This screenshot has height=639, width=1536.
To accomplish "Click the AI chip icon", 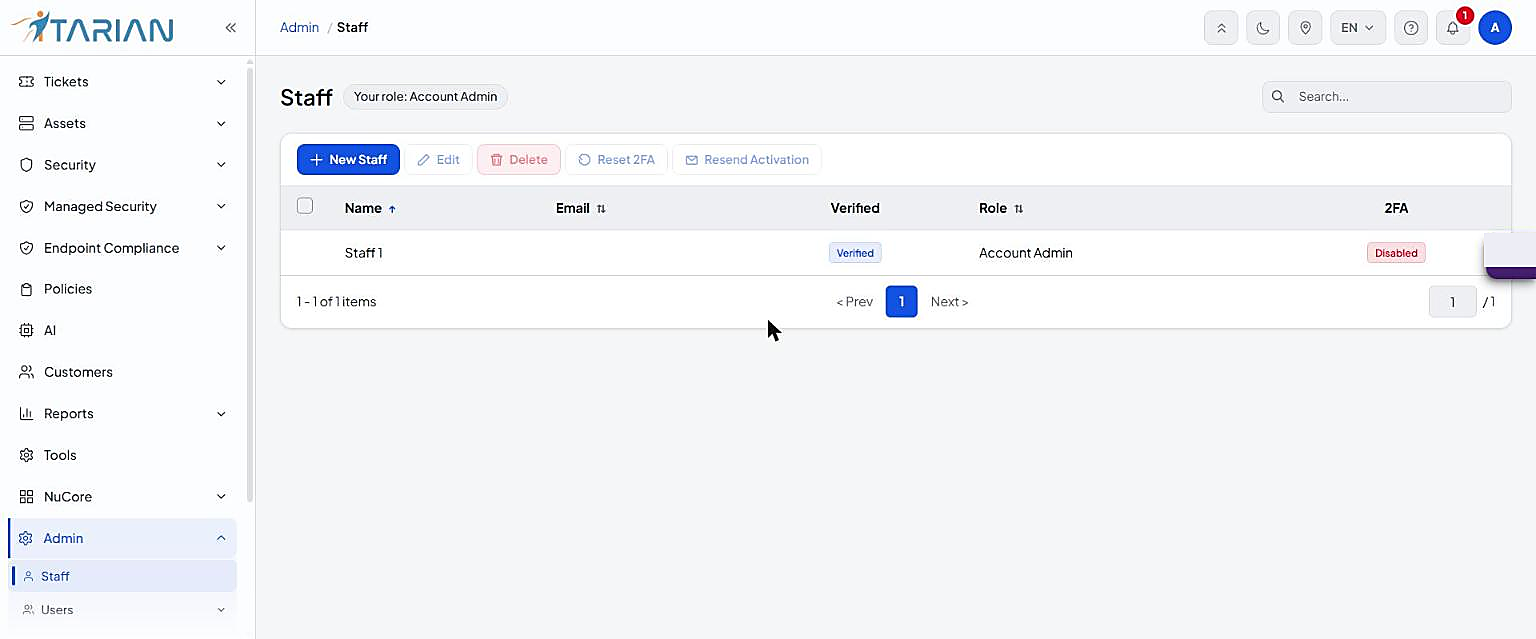I will 27,330.
